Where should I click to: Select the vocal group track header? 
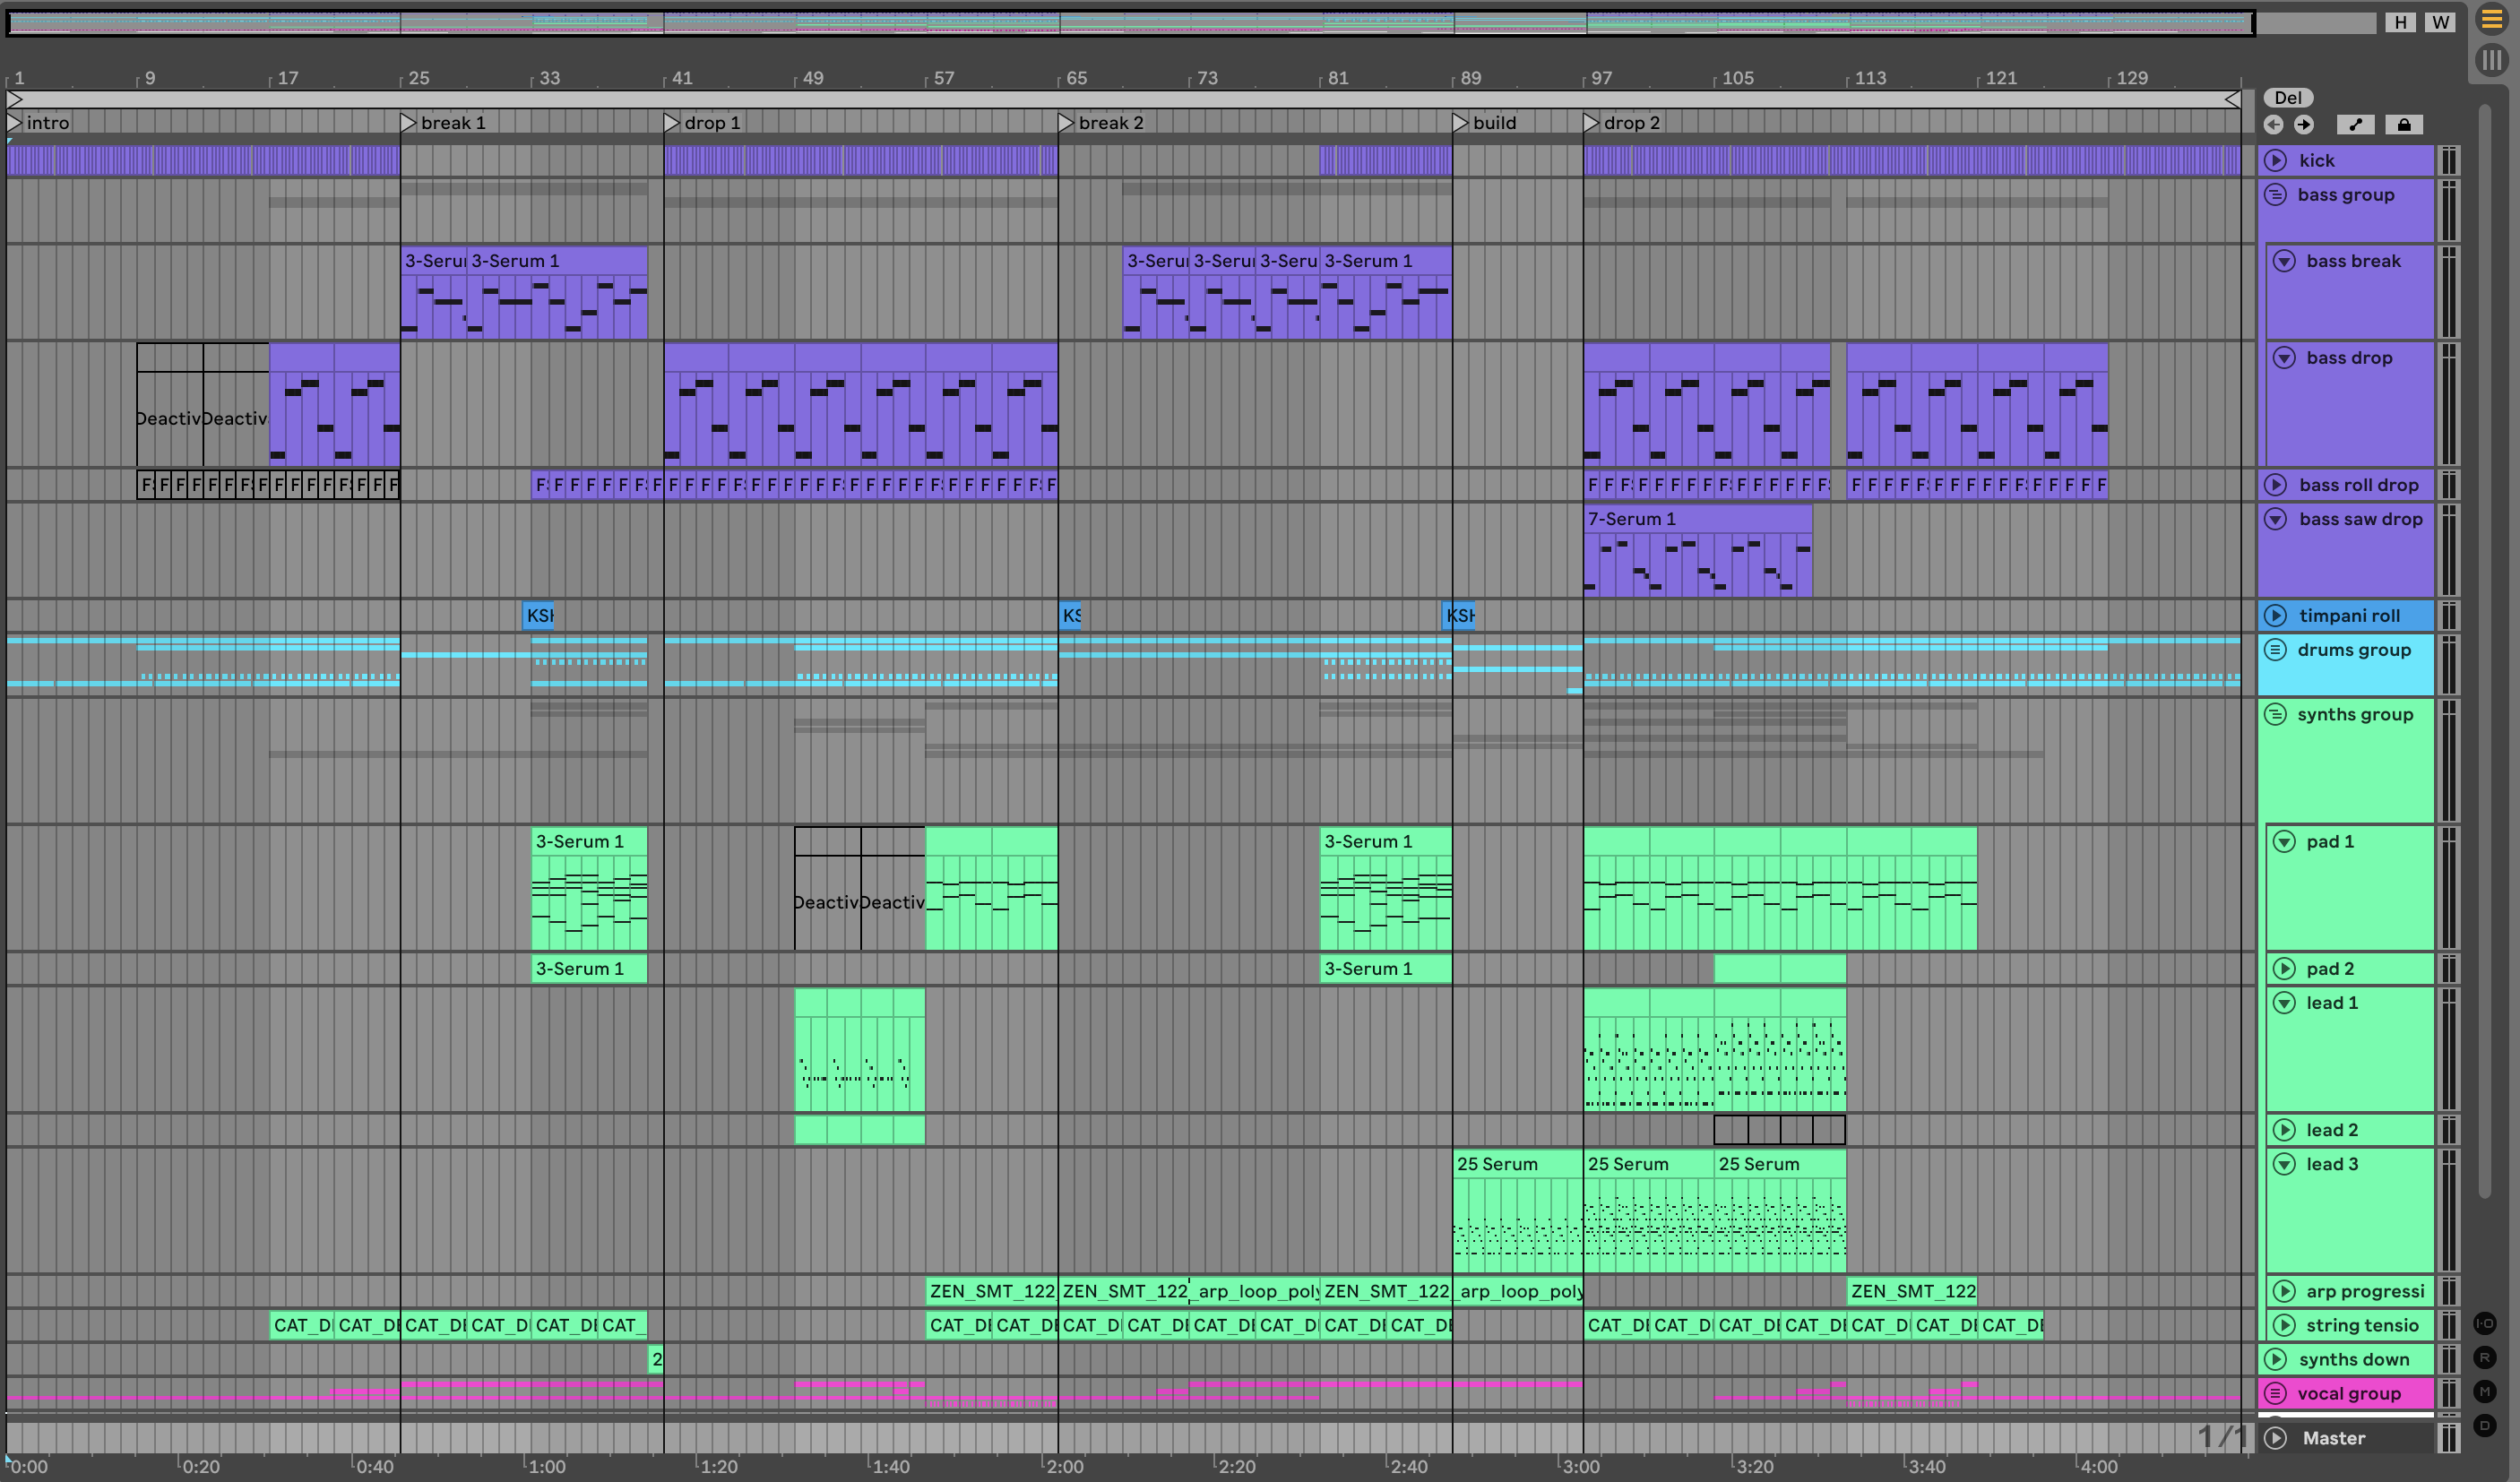[2348, 1393]
